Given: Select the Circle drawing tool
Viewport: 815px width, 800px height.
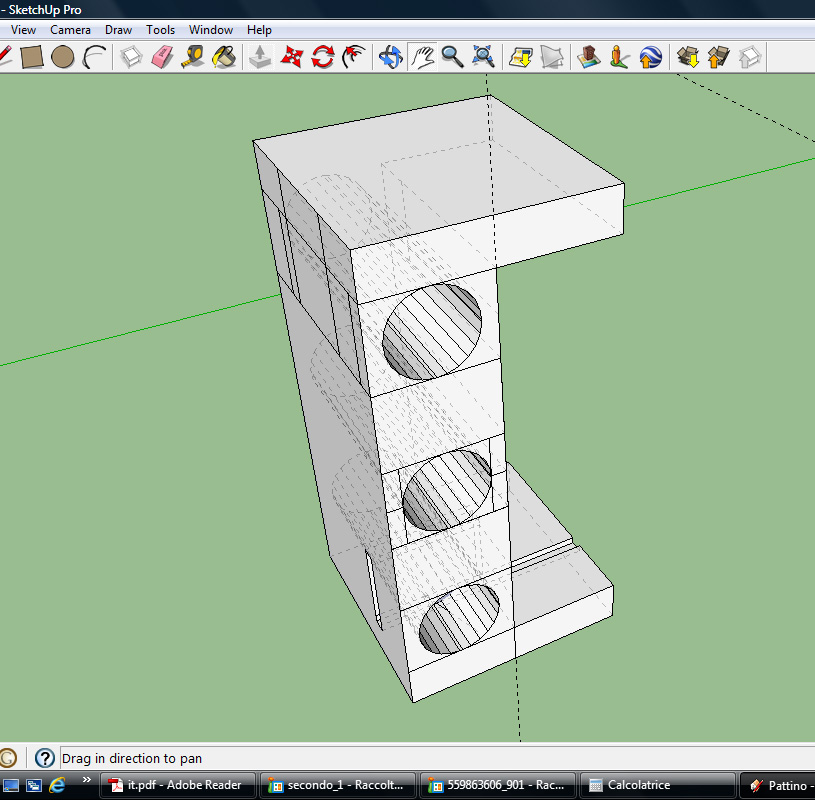Looking at the screenshot, I should point(63,57).
